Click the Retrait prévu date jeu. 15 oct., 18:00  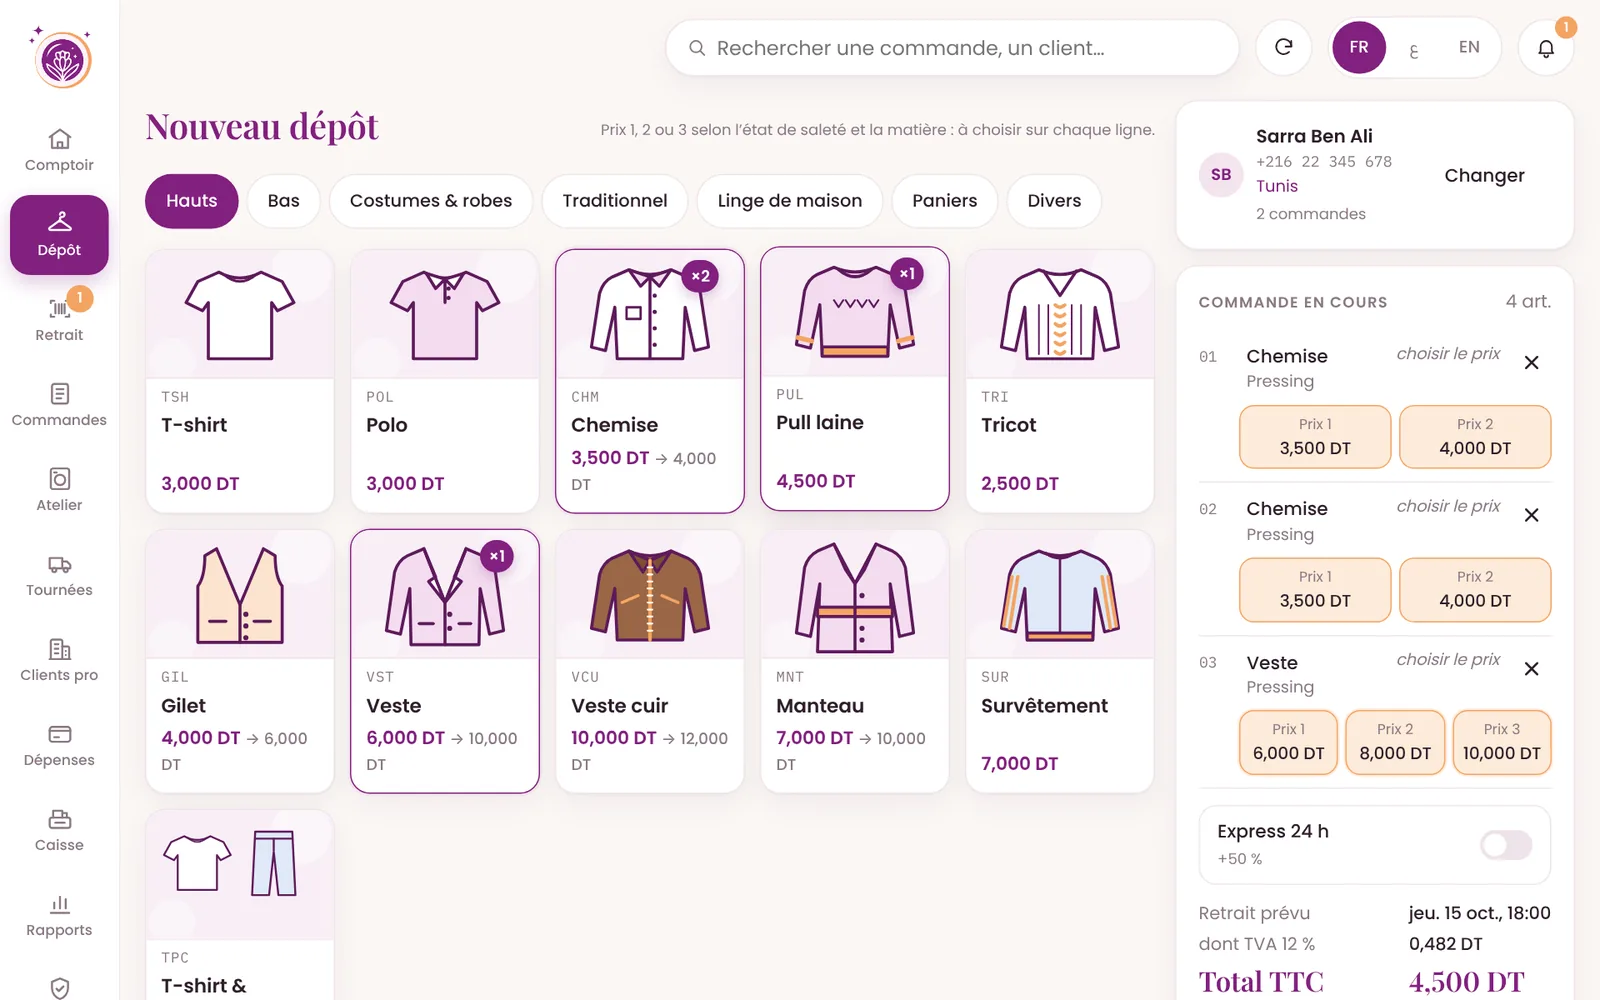[1480, 913]
